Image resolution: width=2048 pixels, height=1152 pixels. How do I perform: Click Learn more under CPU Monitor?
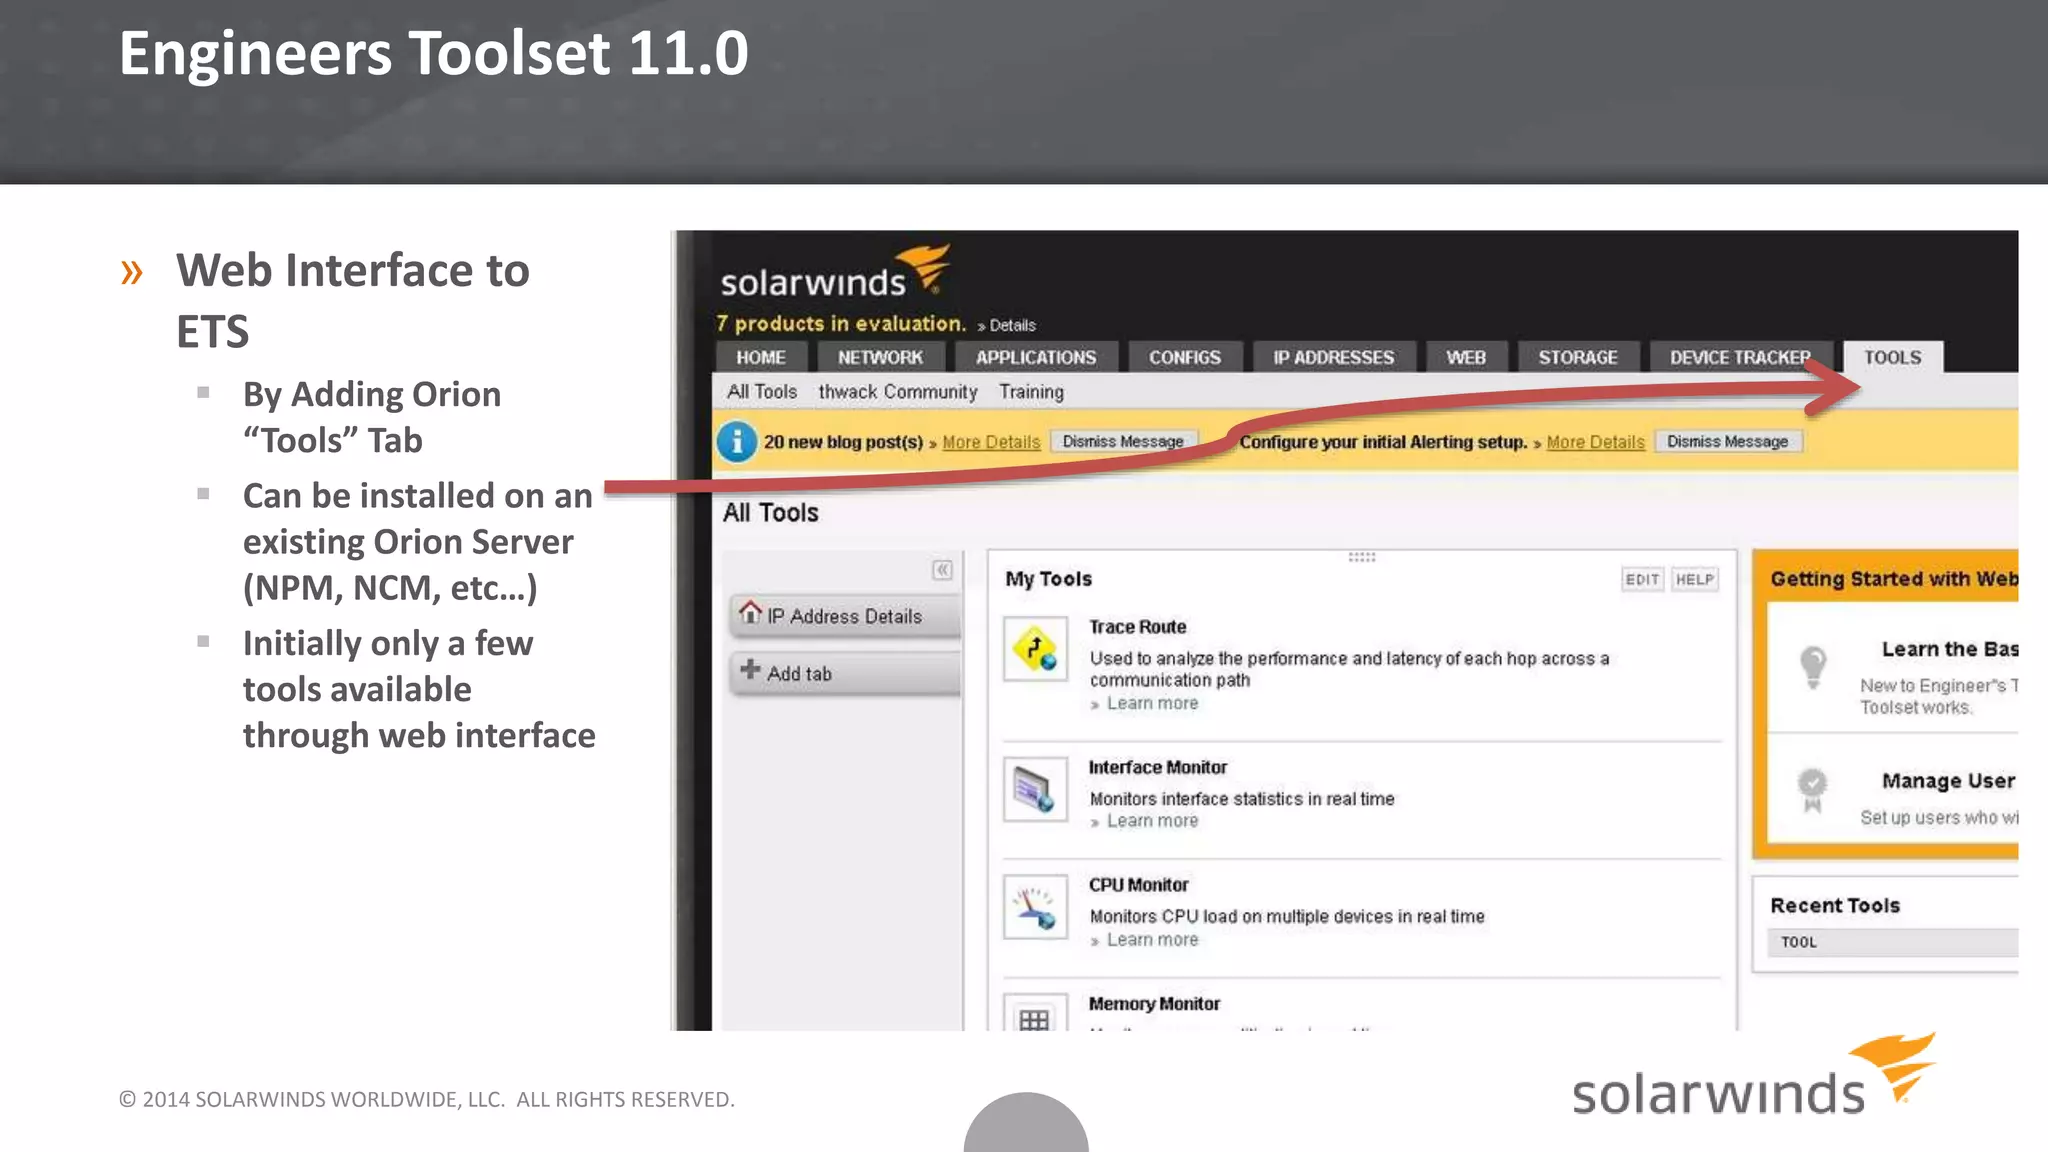tap(1152, 940)
